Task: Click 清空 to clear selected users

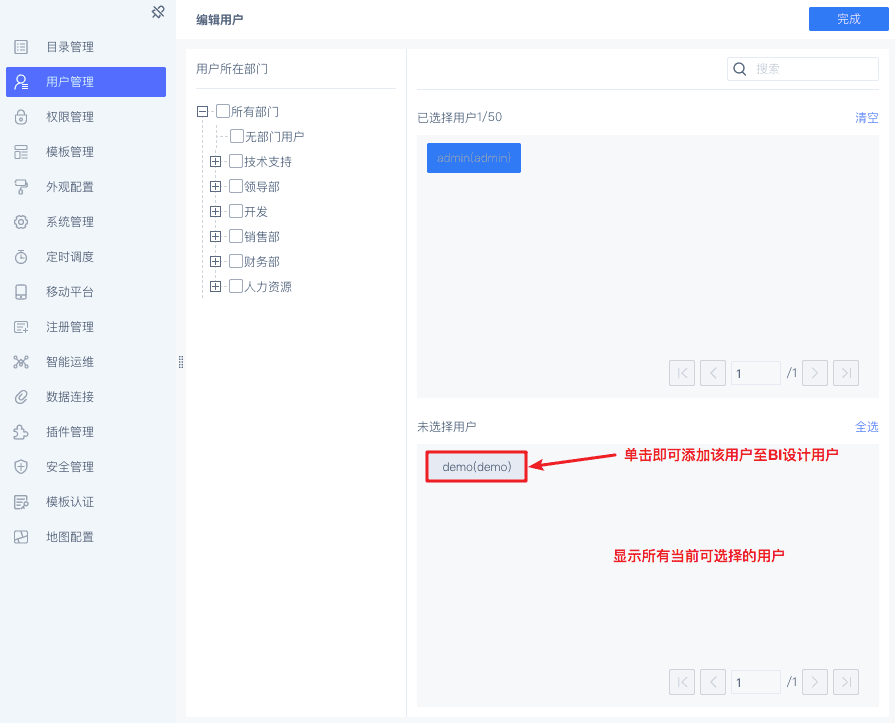Action: [x=866, y=118]
